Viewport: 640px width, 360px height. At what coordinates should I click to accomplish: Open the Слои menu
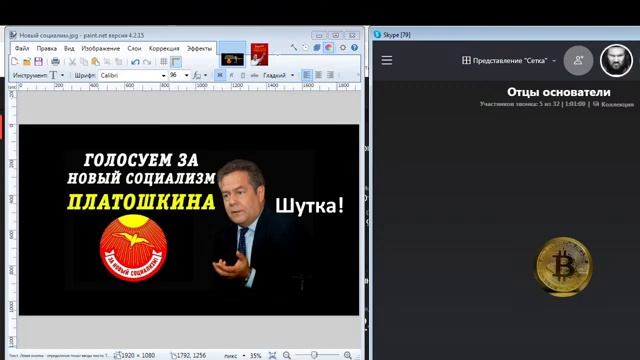pyautogui.click(x=134, y=48)
